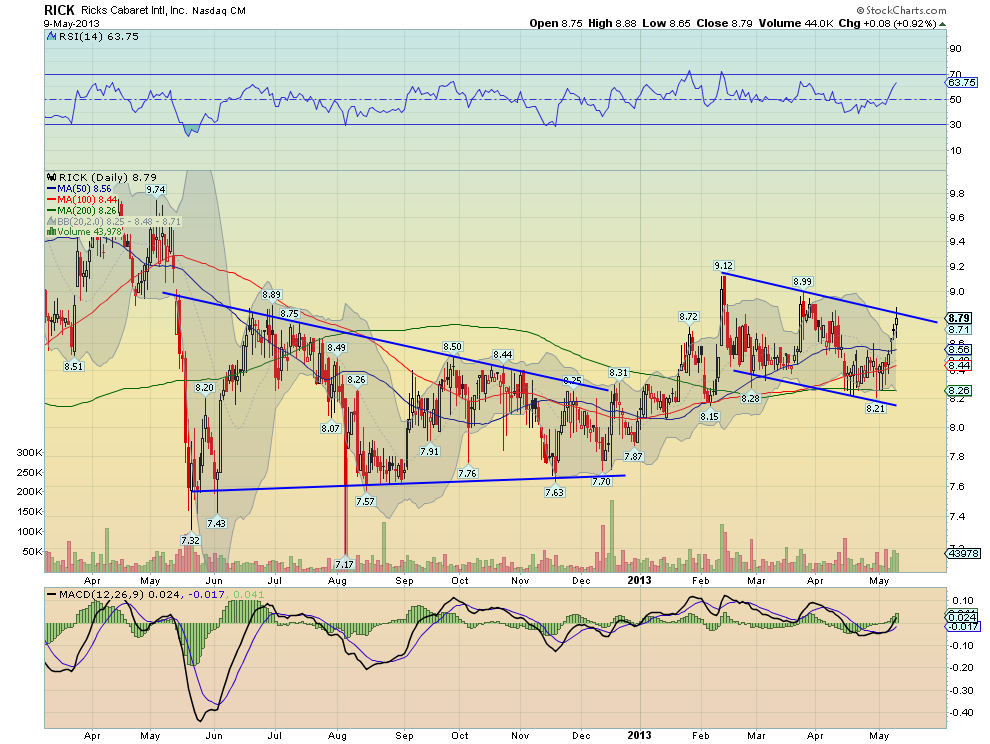
Task: Click the volume bars icon in the legend
Action: (x=52, y=232)
